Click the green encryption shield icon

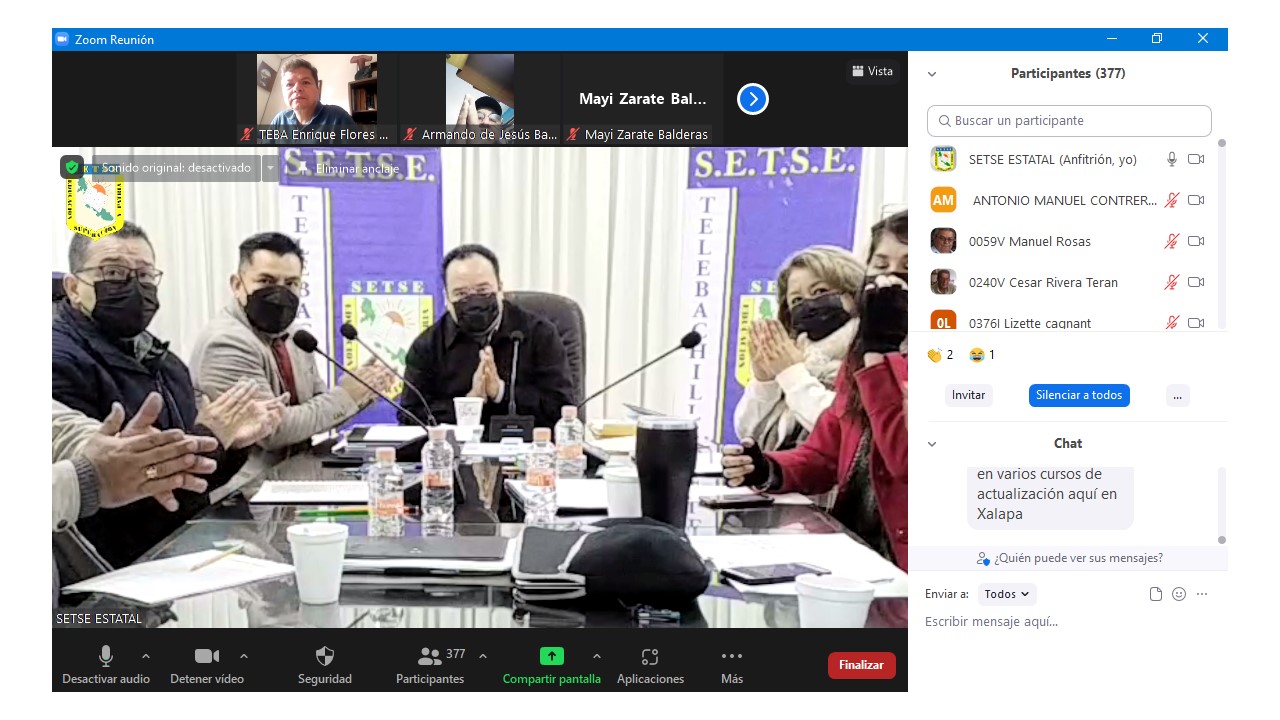[x=72, y=168]
